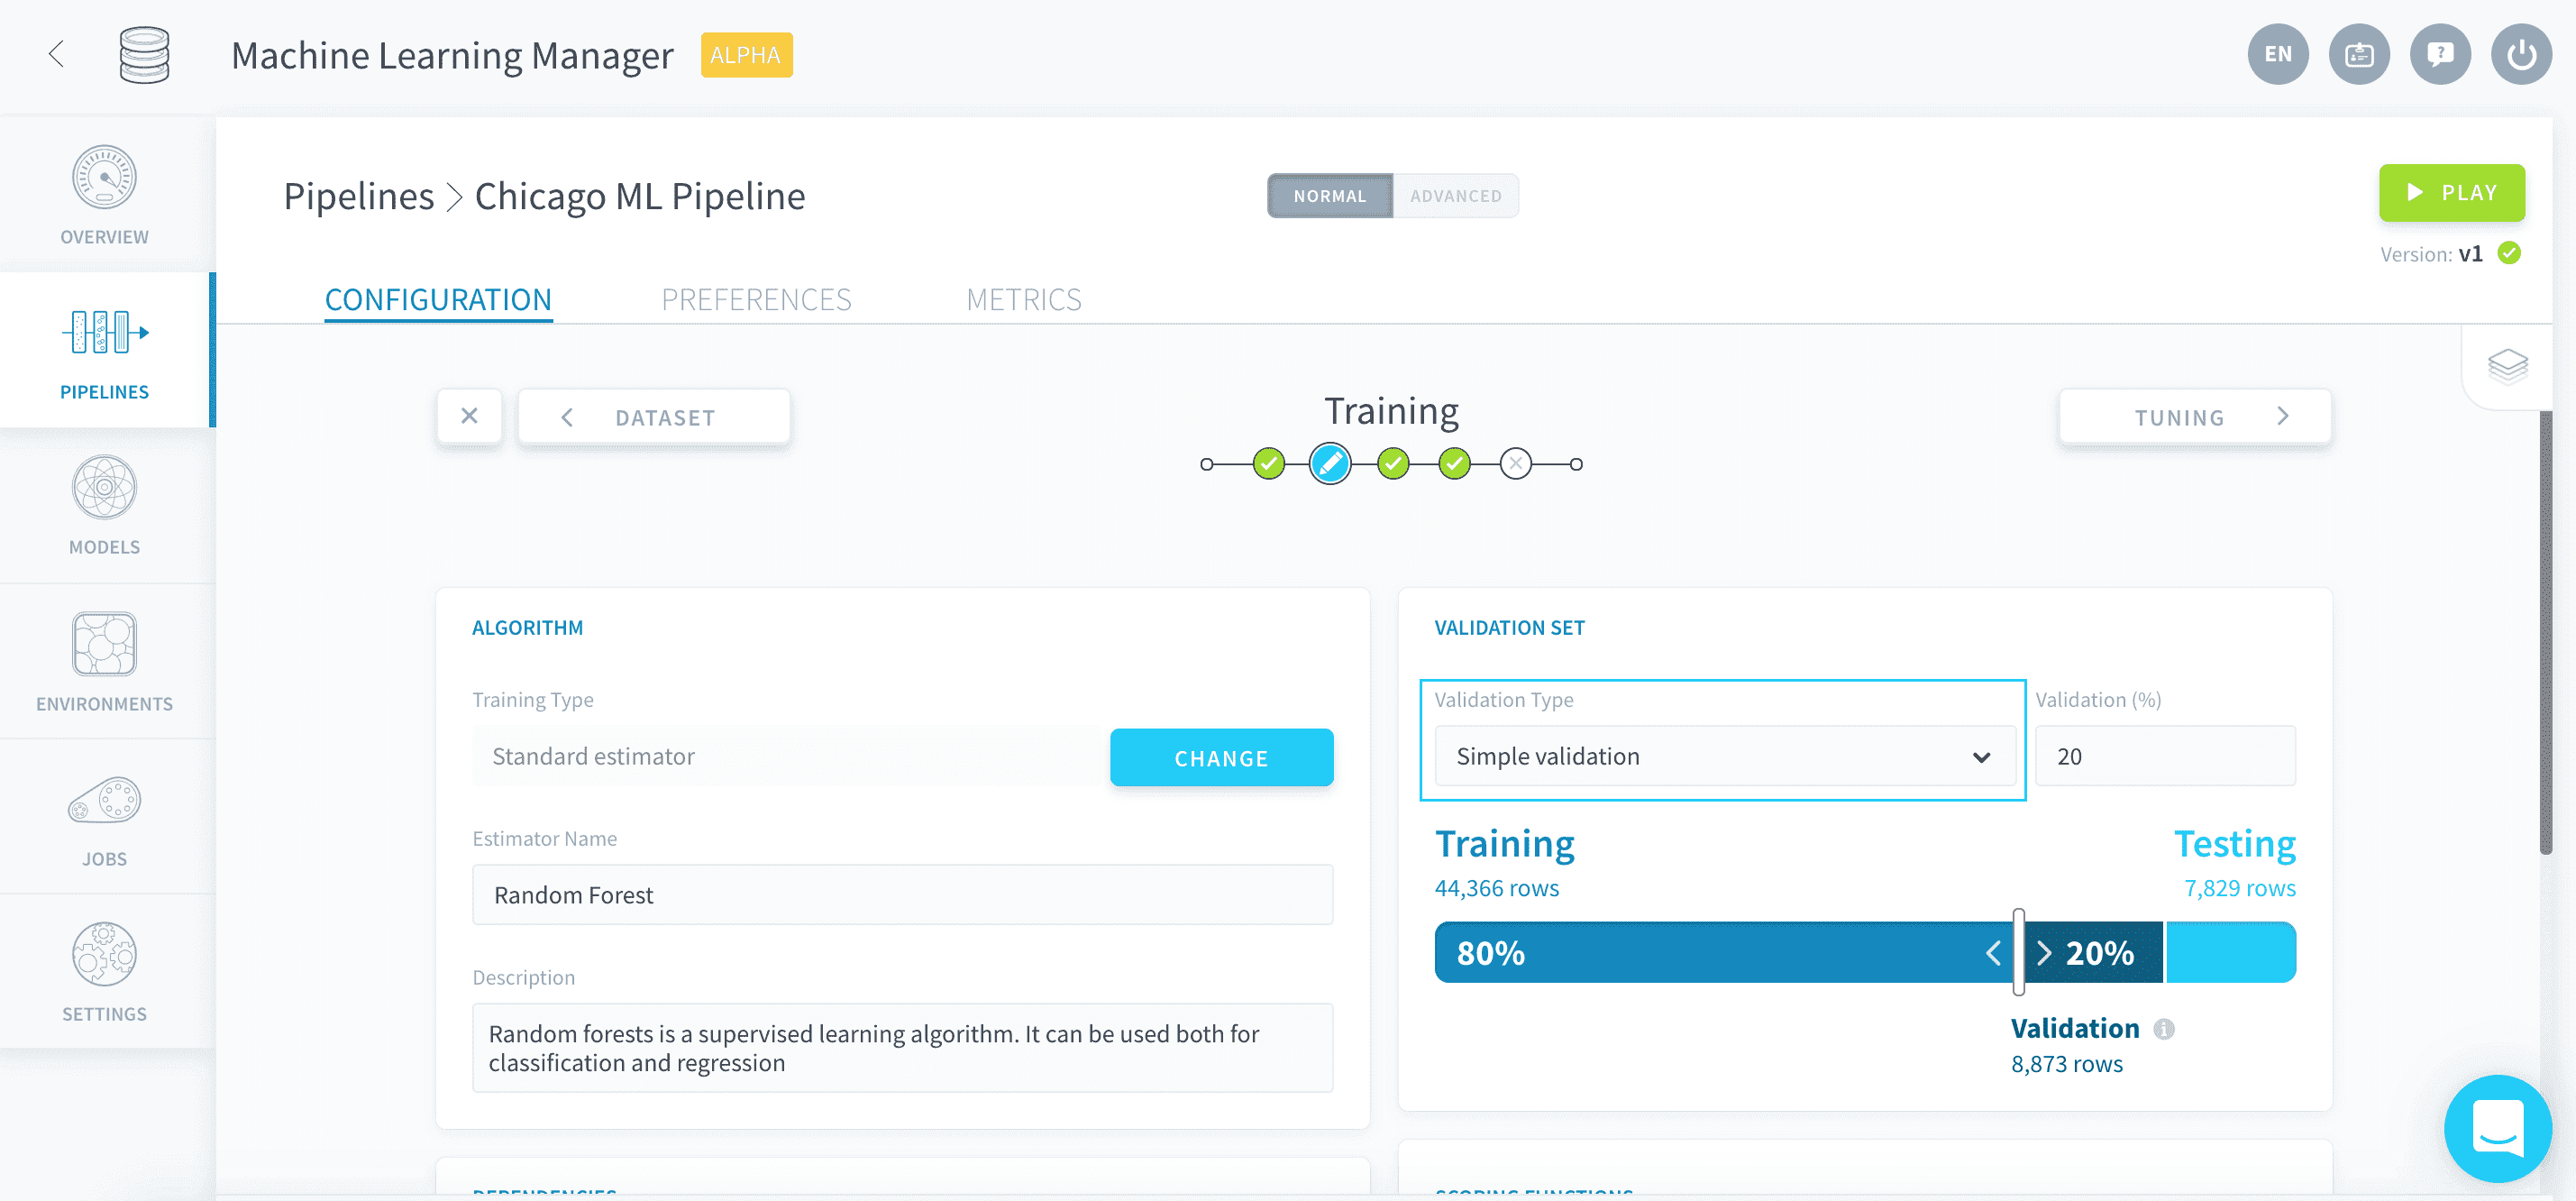Image resolution: width=2576 pixels, height=1201 pixels.
Task: Open Pipelines section in the sidebar
Action: click(x=104, y=350)
